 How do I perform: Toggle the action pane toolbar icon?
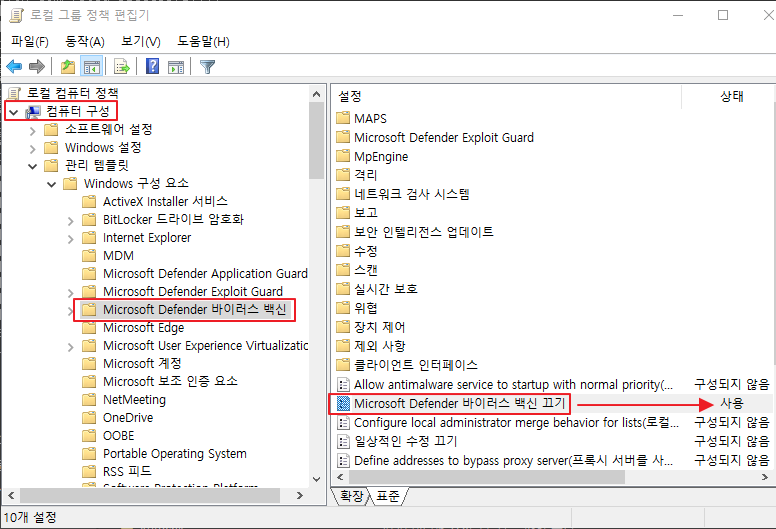click(176, 66)
